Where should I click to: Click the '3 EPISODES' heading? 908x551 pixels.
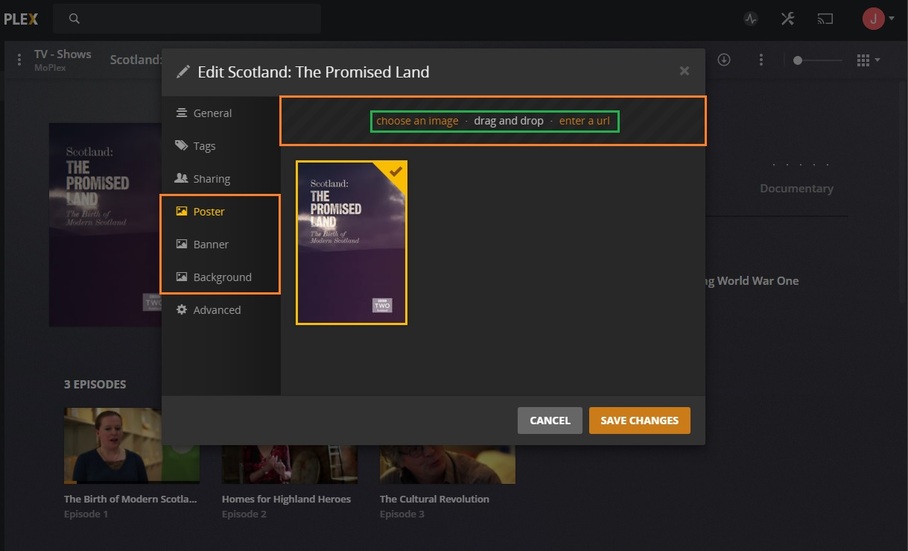click(95, 384)
